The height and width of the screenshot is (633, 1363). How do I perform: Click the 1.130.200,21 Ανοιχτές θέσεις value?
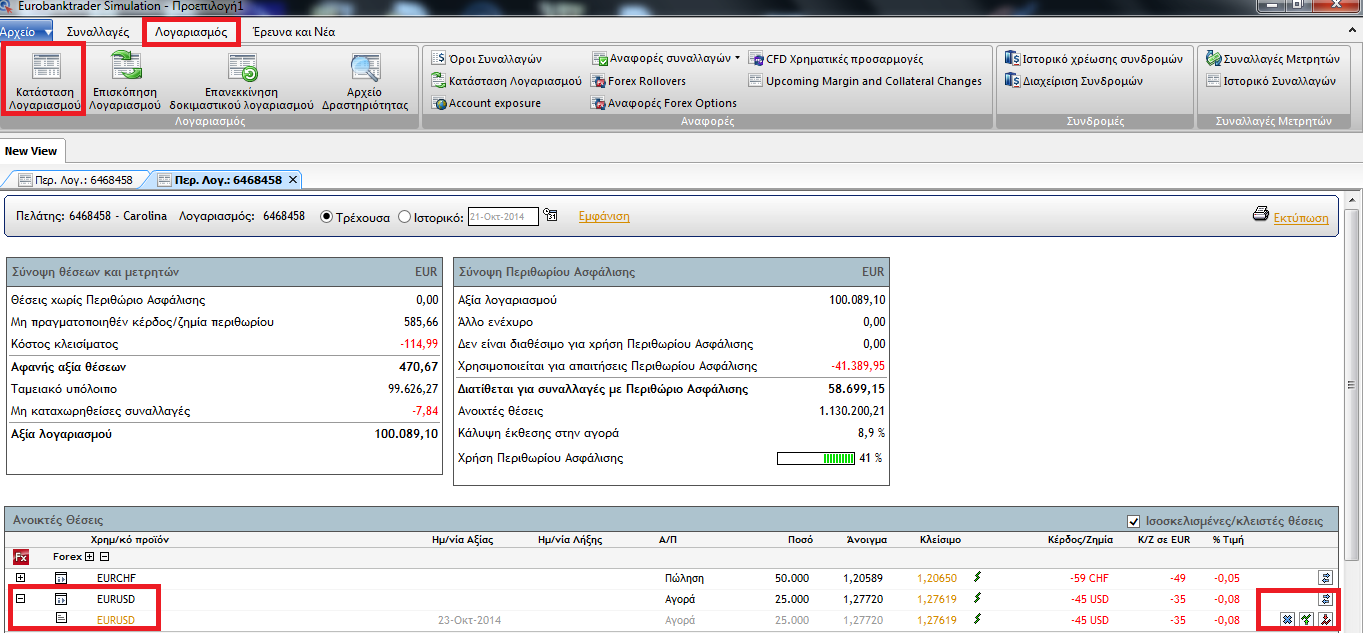point(852,411)
